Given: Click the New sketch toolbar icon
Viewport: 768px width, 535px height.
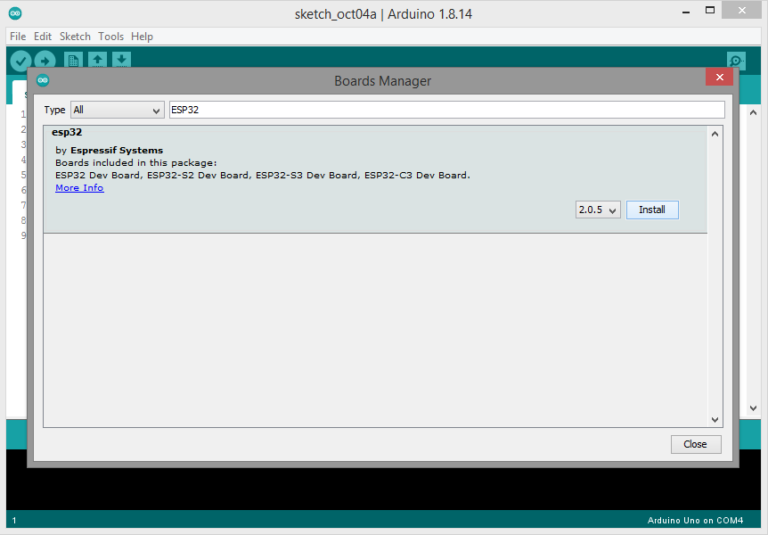Looking at the screenshot, I should pos(73,60).
